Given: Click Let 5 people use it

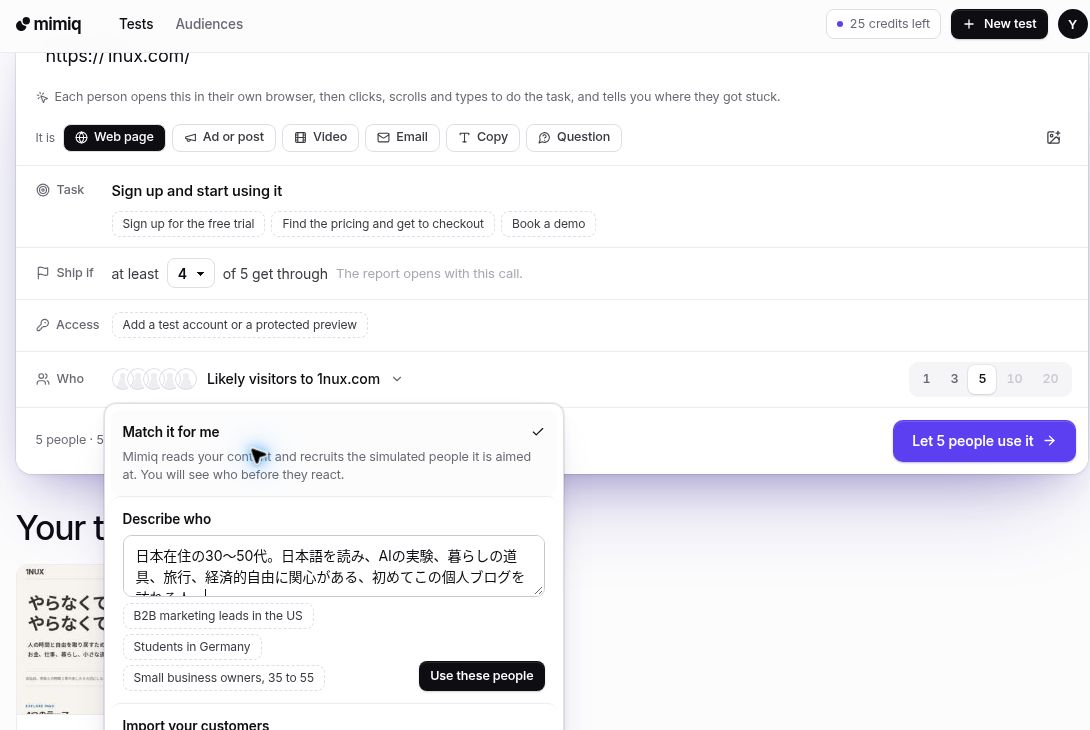Looking at the screenshot, I should [x=984, y=441].
